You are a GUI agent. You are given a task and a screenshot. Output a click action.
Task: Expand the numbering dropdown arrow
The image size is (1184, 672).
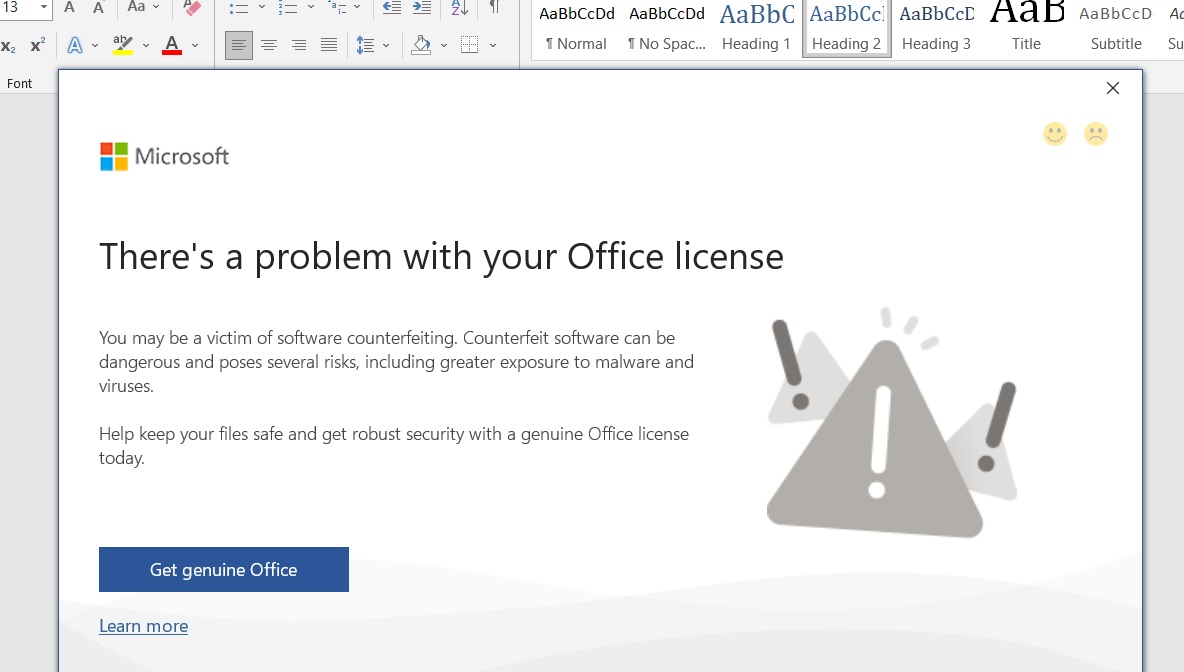click(310, 8)
